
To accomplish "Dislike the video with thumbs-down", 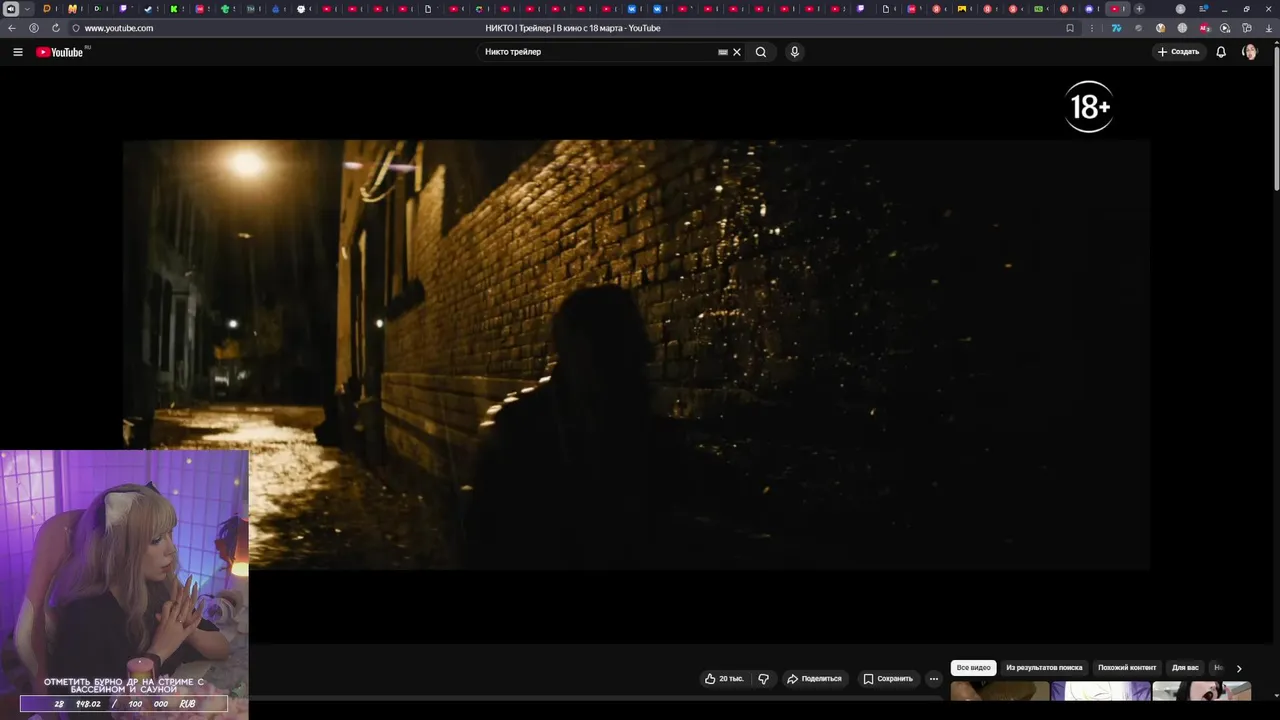I will (764, 678).
